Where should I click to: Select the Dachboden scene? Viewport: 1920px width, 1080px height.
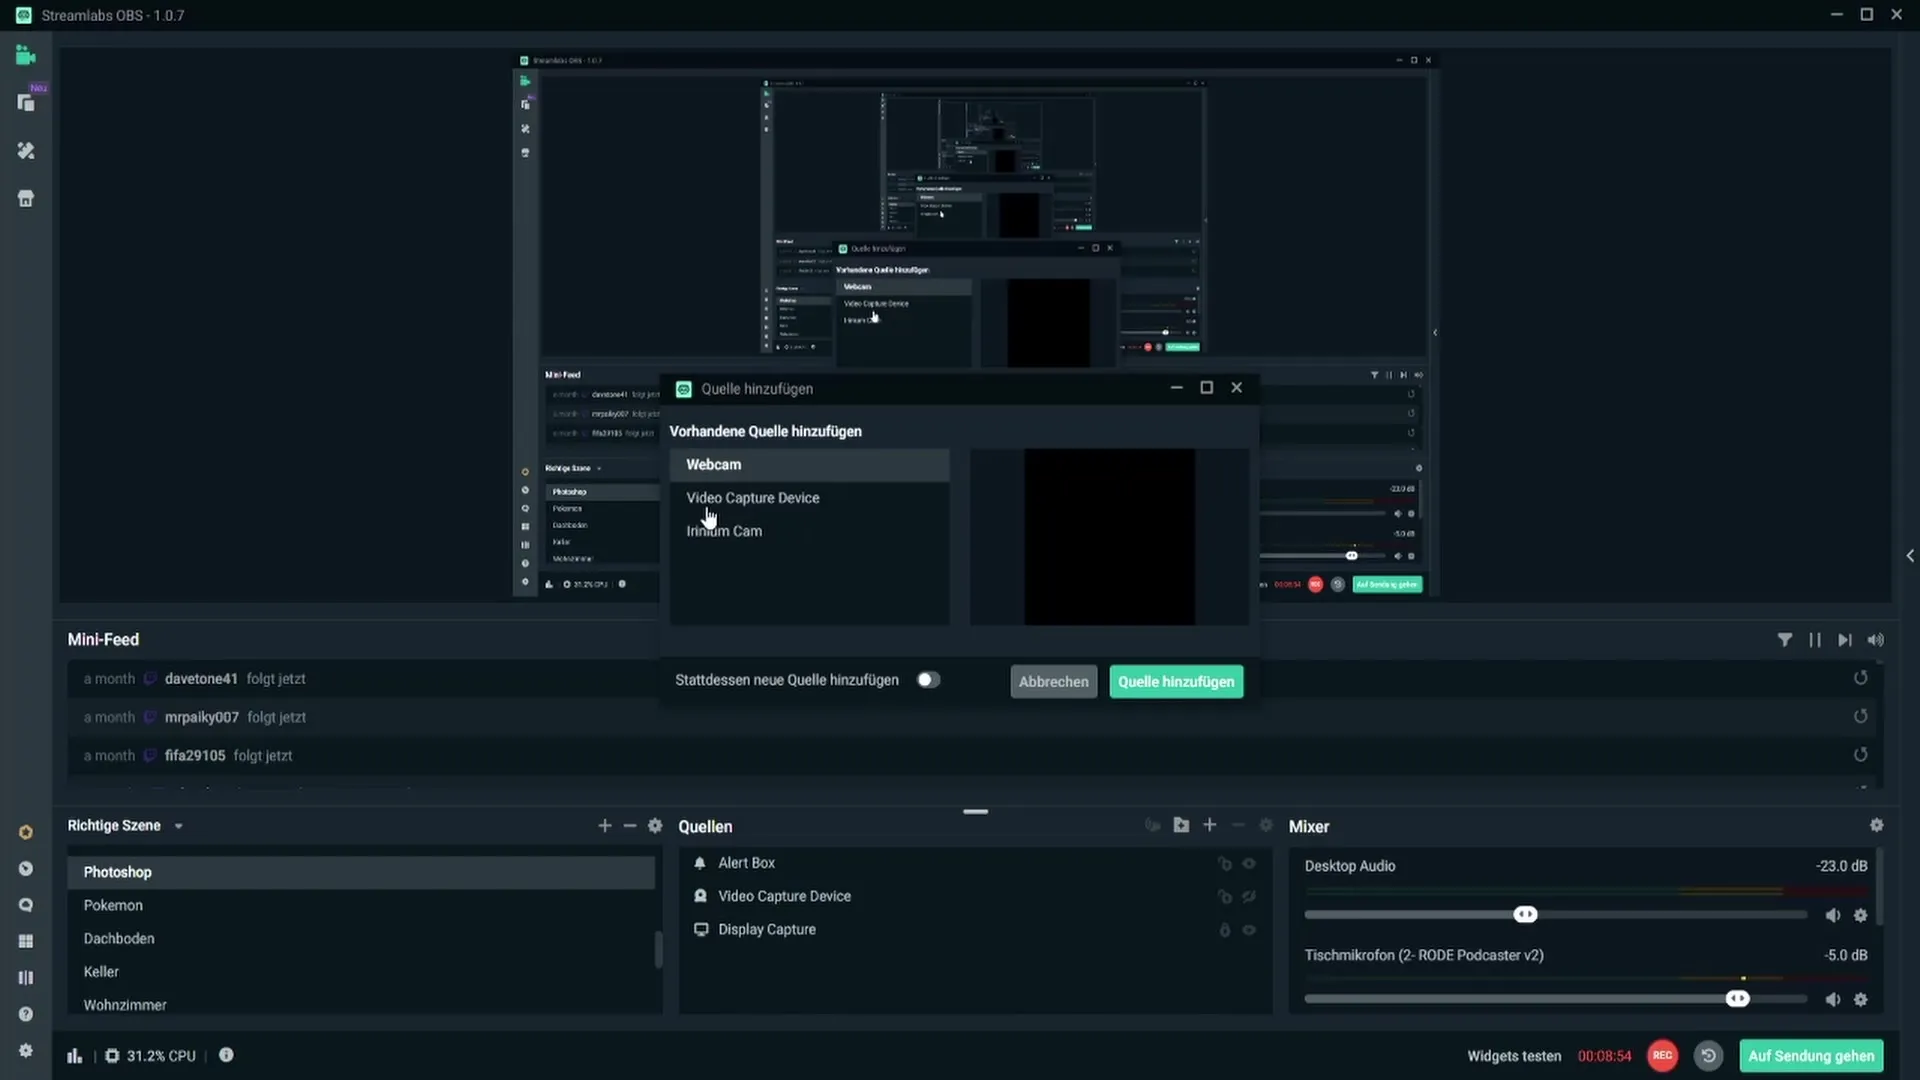coord(361,938)
